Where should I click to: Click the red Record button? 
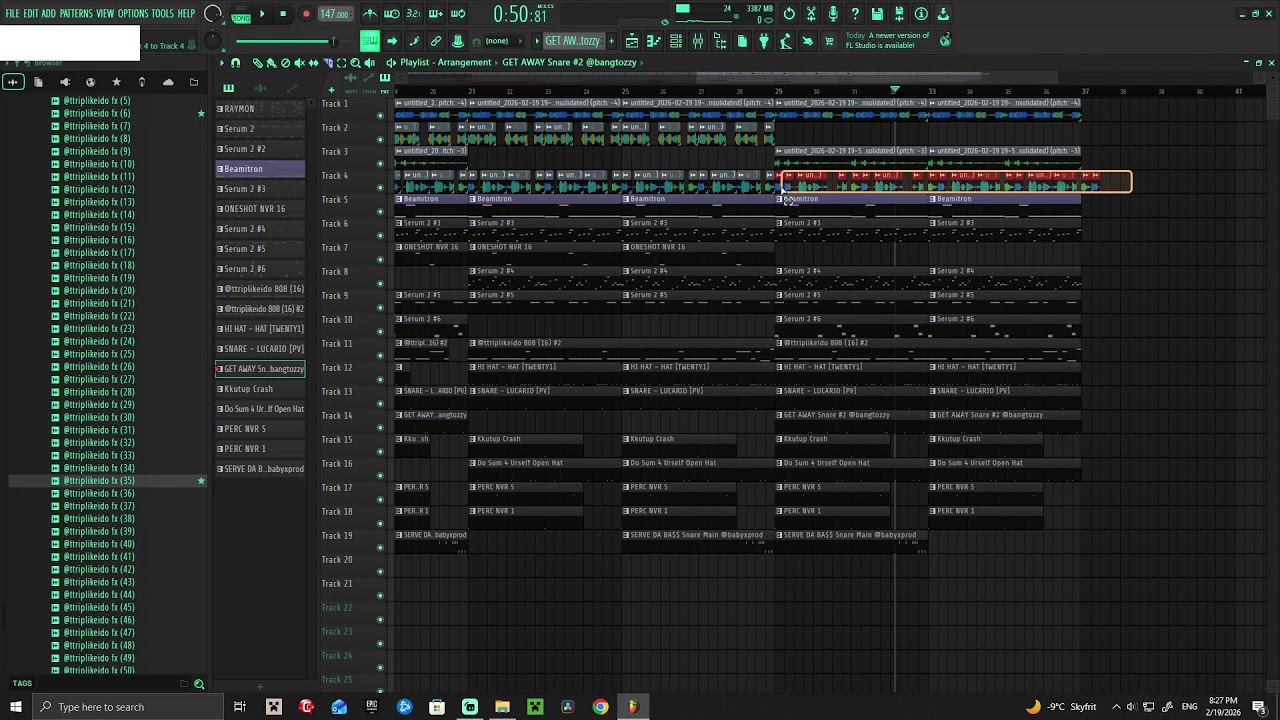pyautogui.click(x=306, y=14)
